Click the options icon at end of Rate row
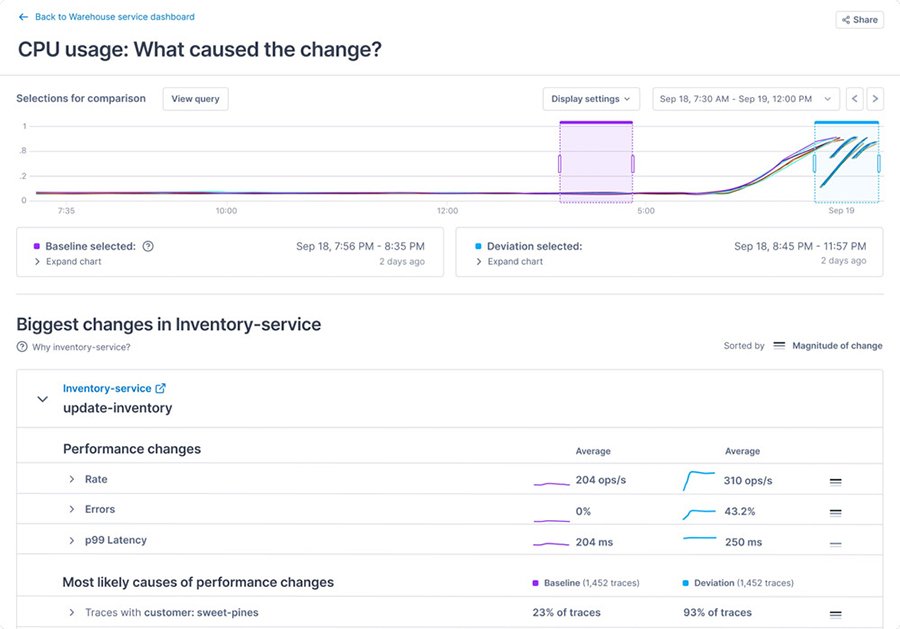The width and height of the screenshot is (900, 629). 836,479
